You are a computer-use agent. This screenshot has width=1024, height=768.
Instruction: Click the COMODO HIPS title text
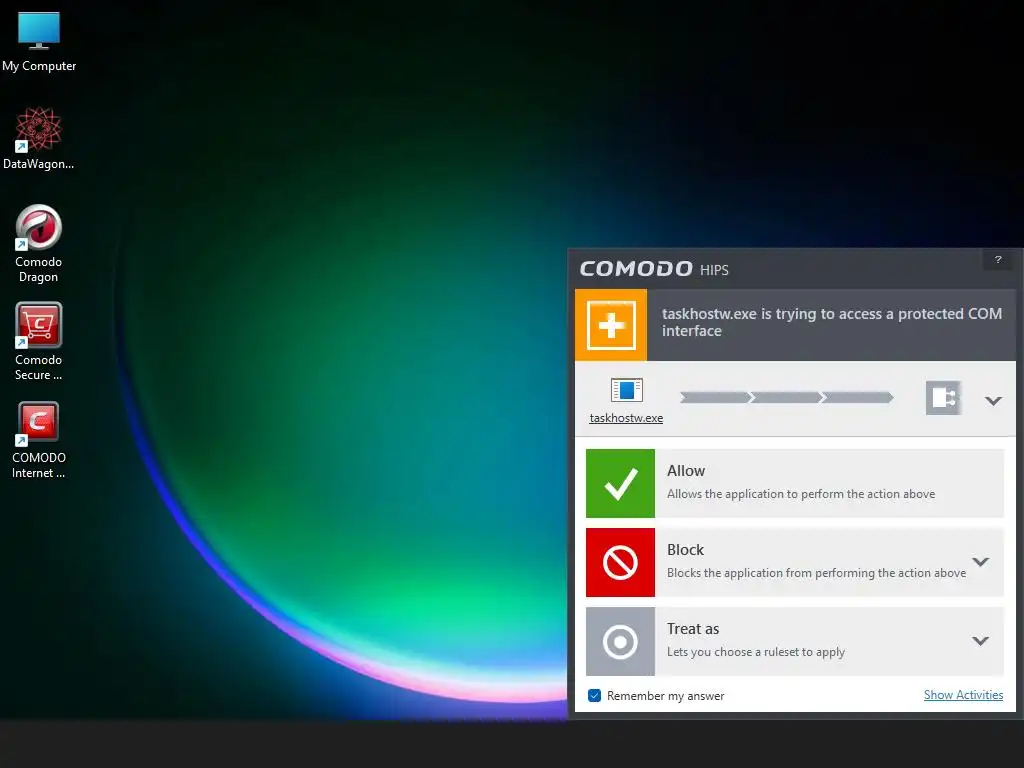(654, 269)
